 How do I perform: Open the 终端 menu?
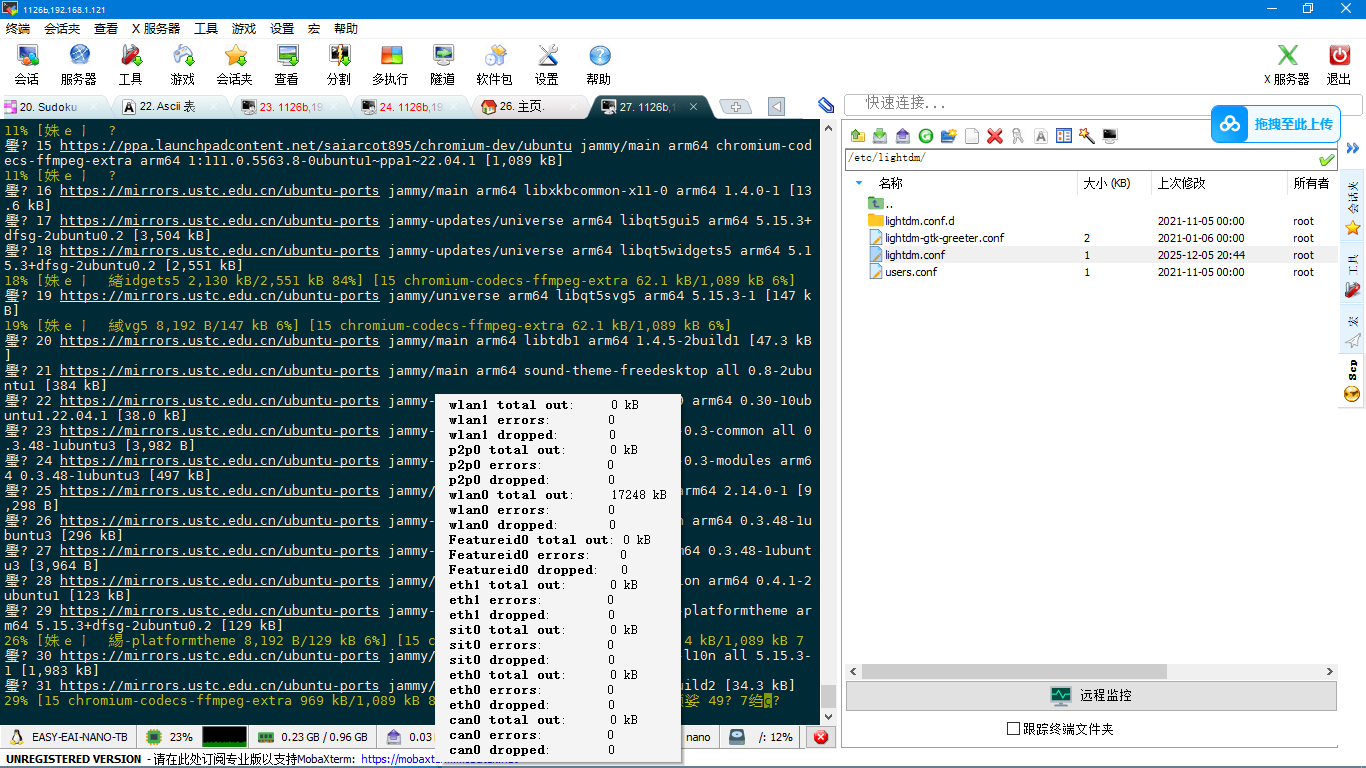click(18, 29)
